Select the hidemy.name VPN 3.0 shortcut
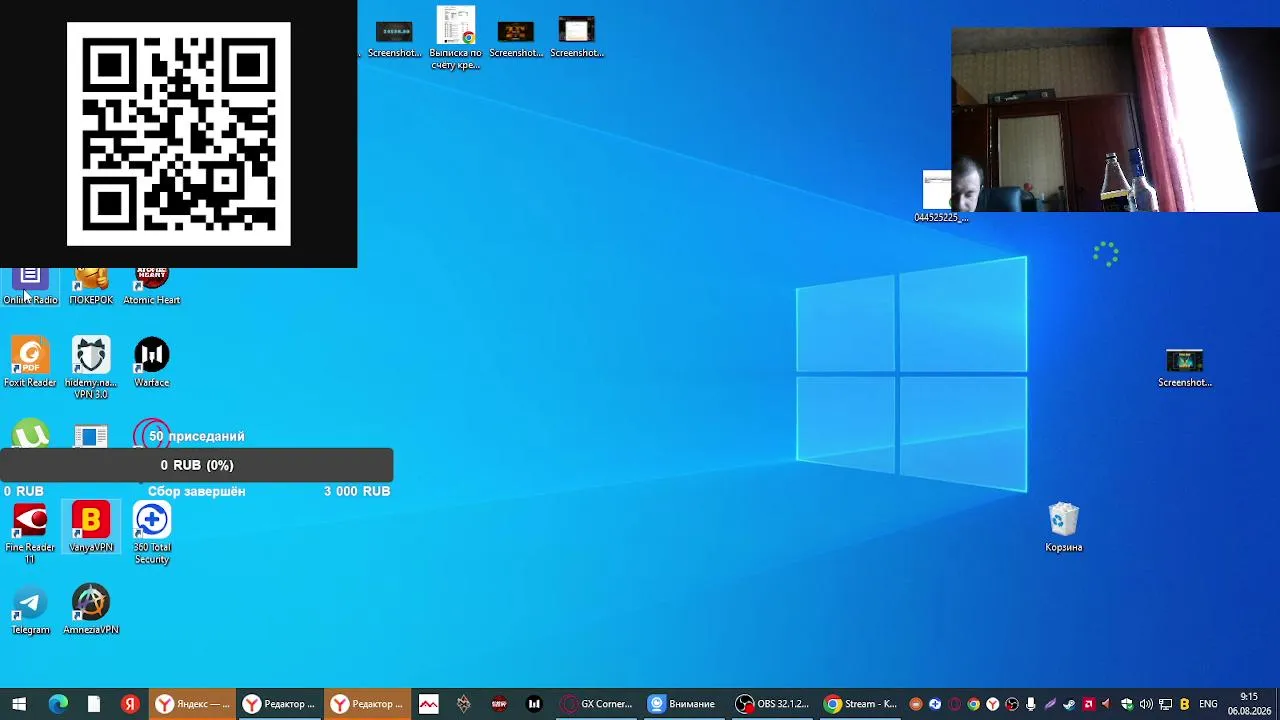Viewport: 1280px width, 720px height. click(x=91, y=368)
